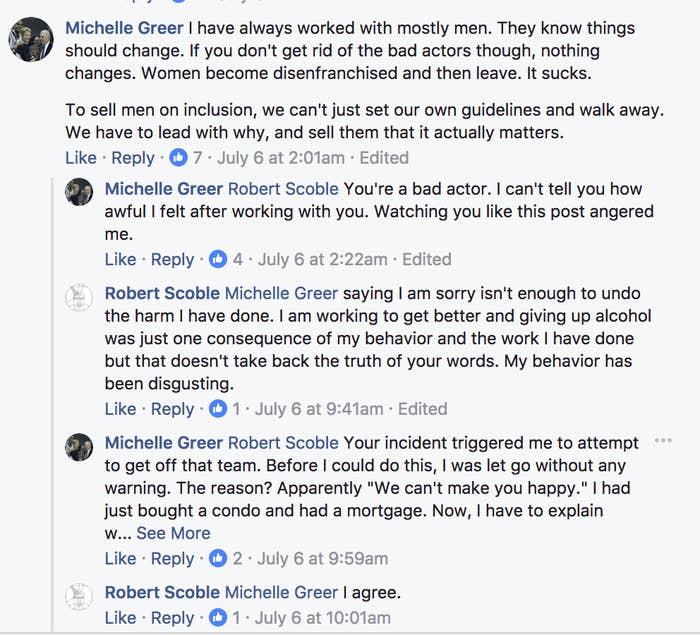The height and width of the screenshot is (635, 700).
Task: Click the thumbs-up icon beside 4 likes
Action: tap(218, 259)
